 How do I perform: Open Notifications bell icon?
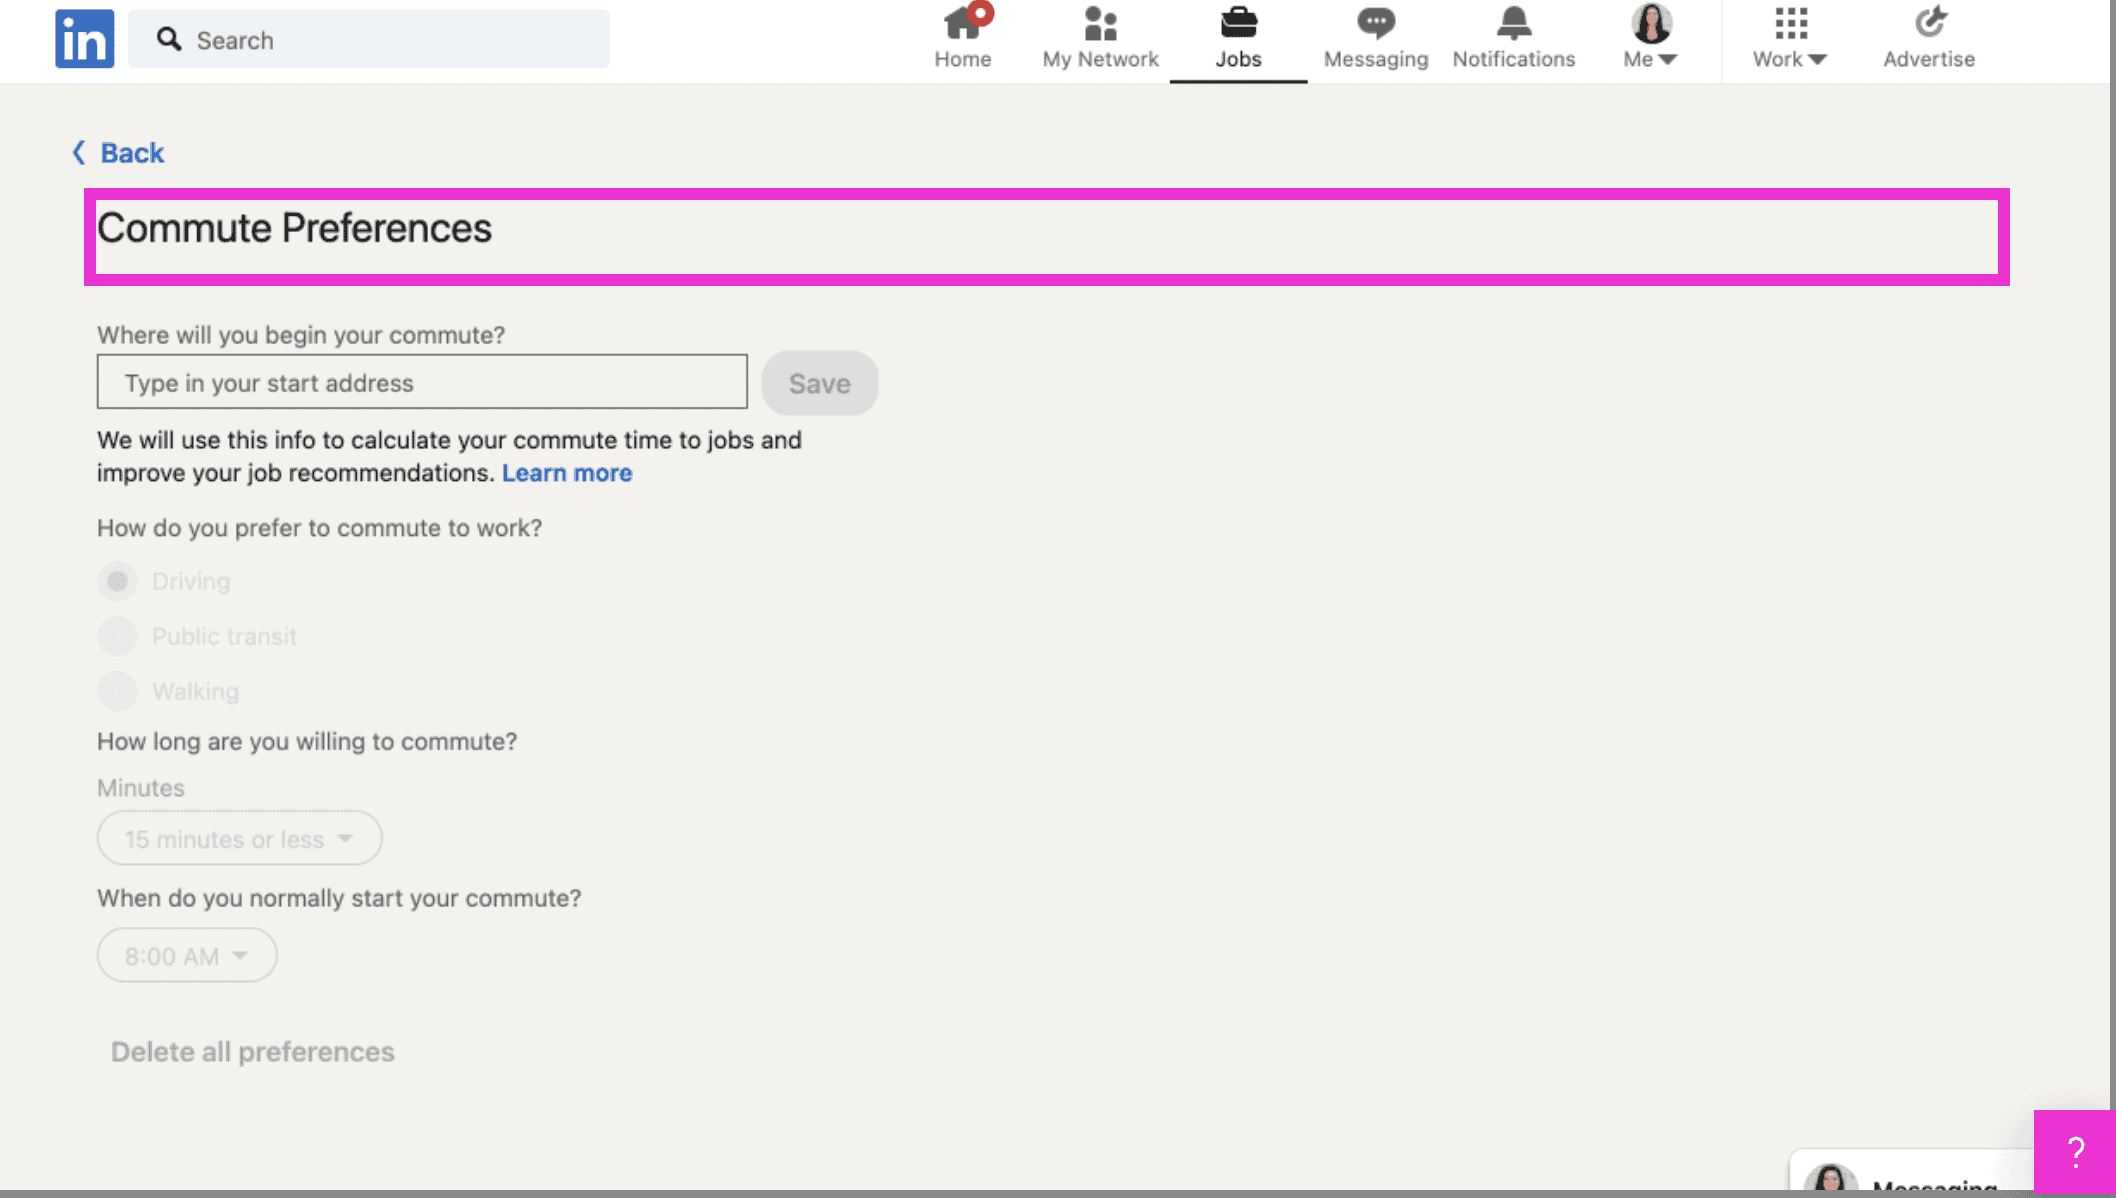tap(1513, 24)
